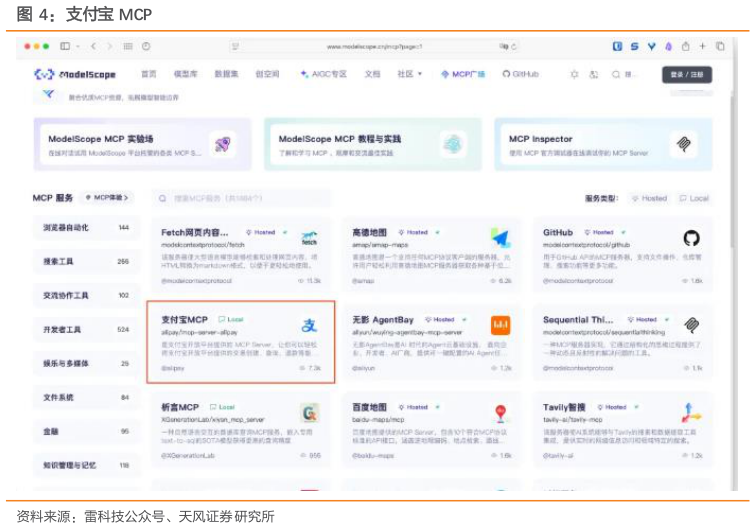Click the Alipay 支 logo icon
This screenshot has height=528, width=755.
[309, 325]
